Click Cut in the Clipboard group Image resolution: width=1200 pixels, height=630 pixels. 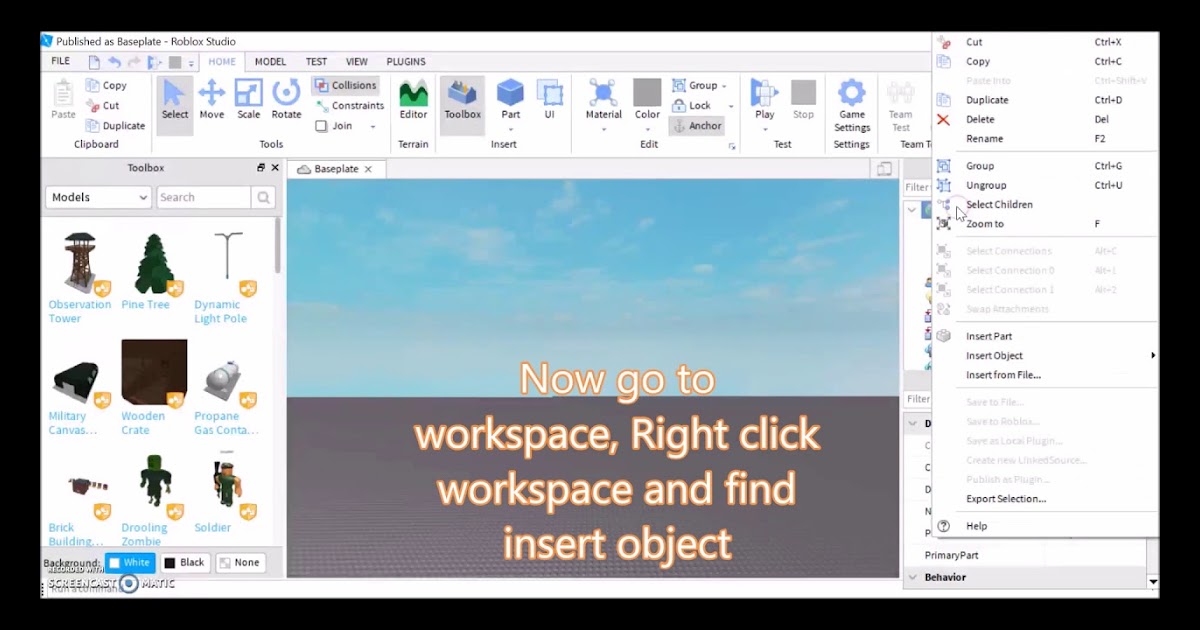coord(102,106)
